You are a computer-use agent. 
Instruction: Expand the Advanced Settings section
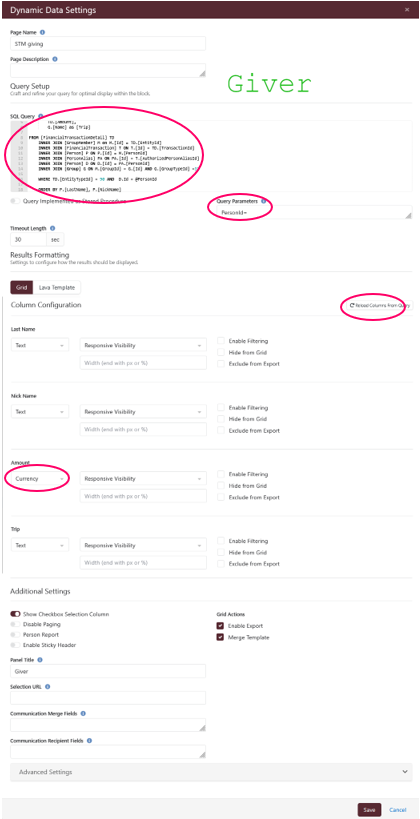(x=211, y=772)
